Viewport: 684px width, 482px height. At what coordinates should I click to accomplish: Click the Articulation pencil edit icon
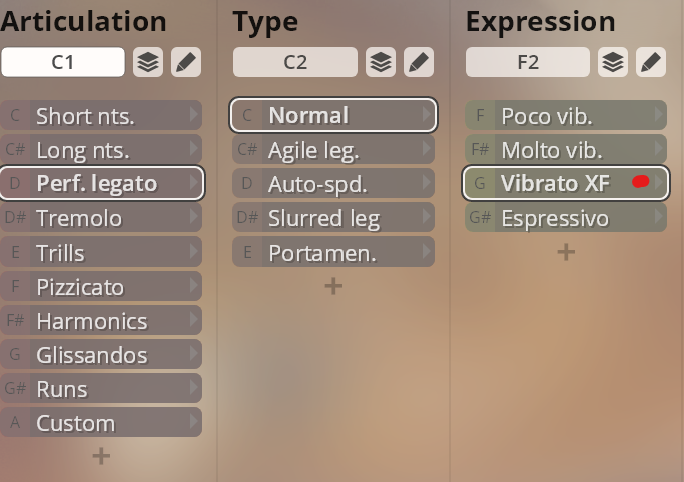(x=185, y=62)
